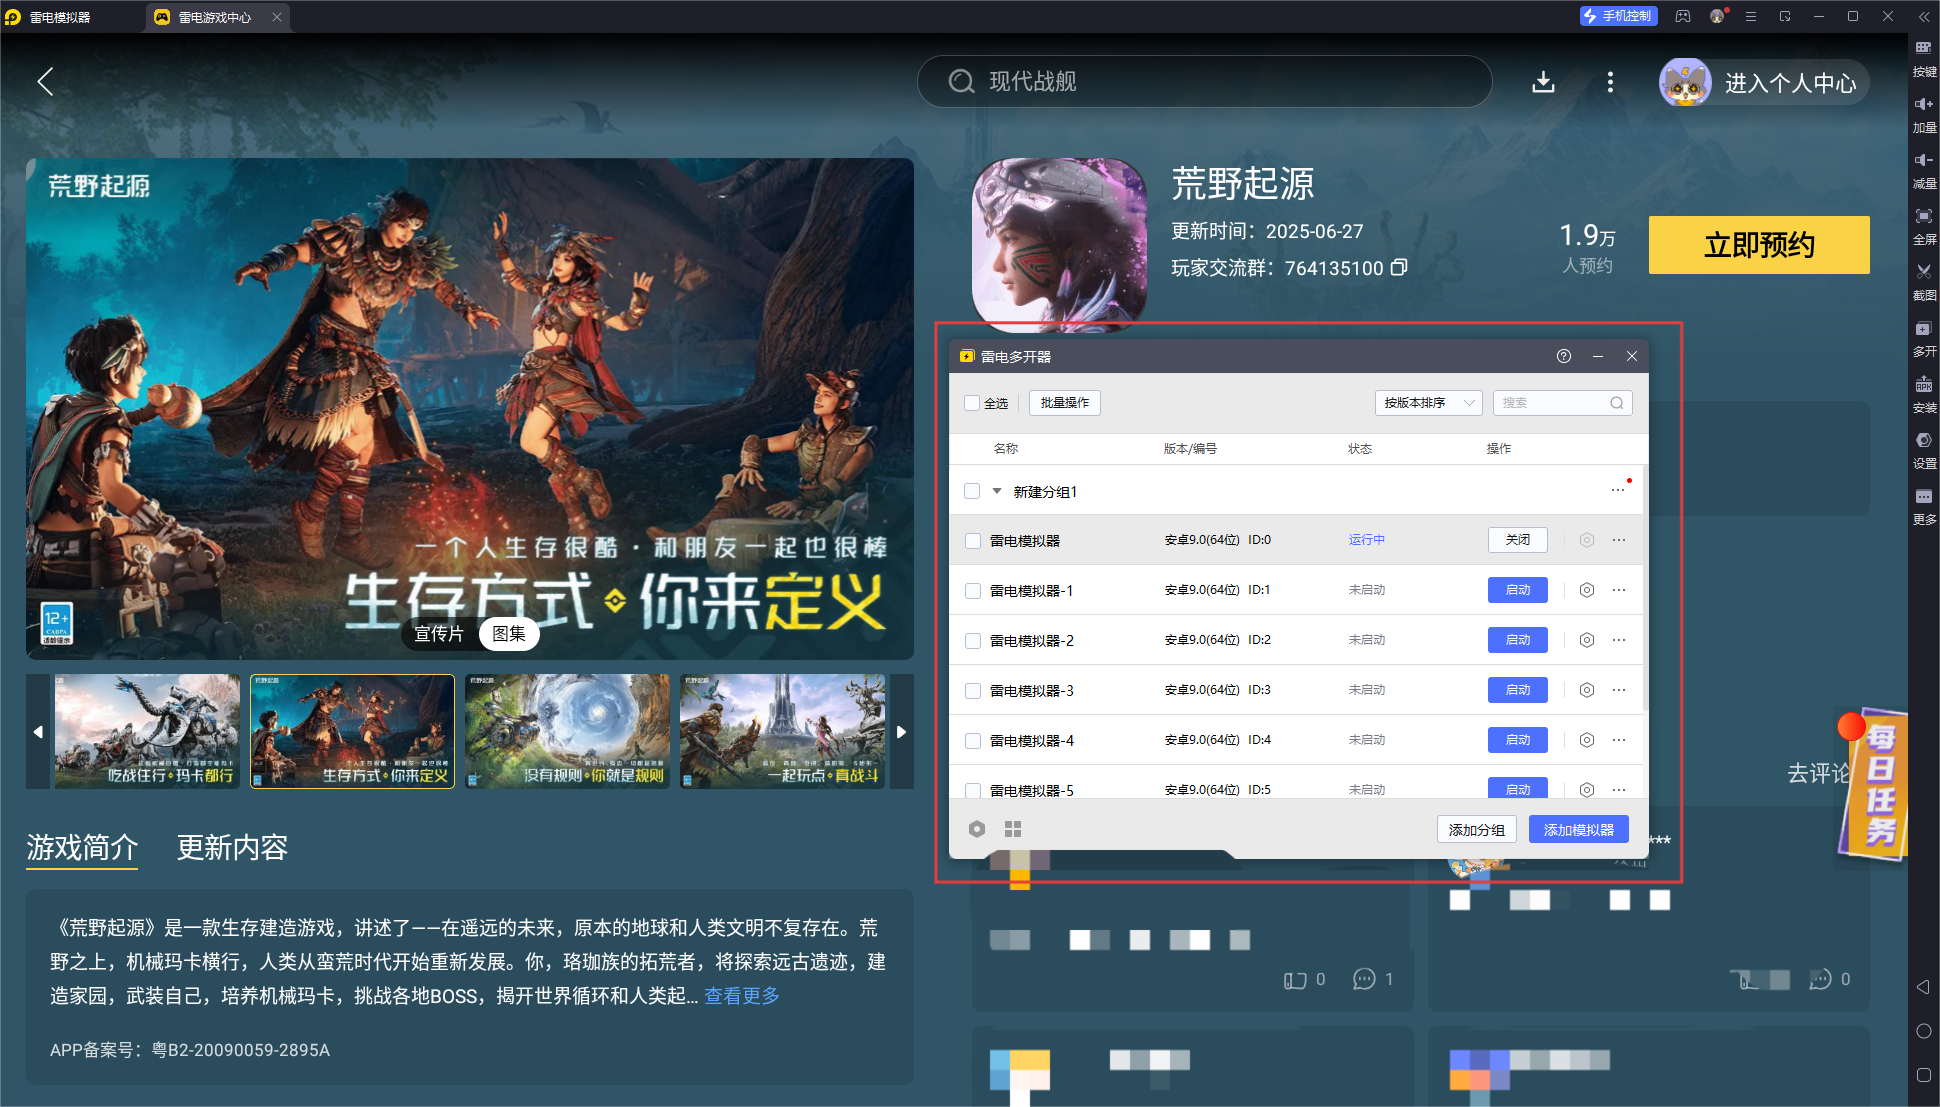This screenshot has height=1107, width=1940.
Task: Focus the 现代战舰 search field
Action: coord(1204,82)
